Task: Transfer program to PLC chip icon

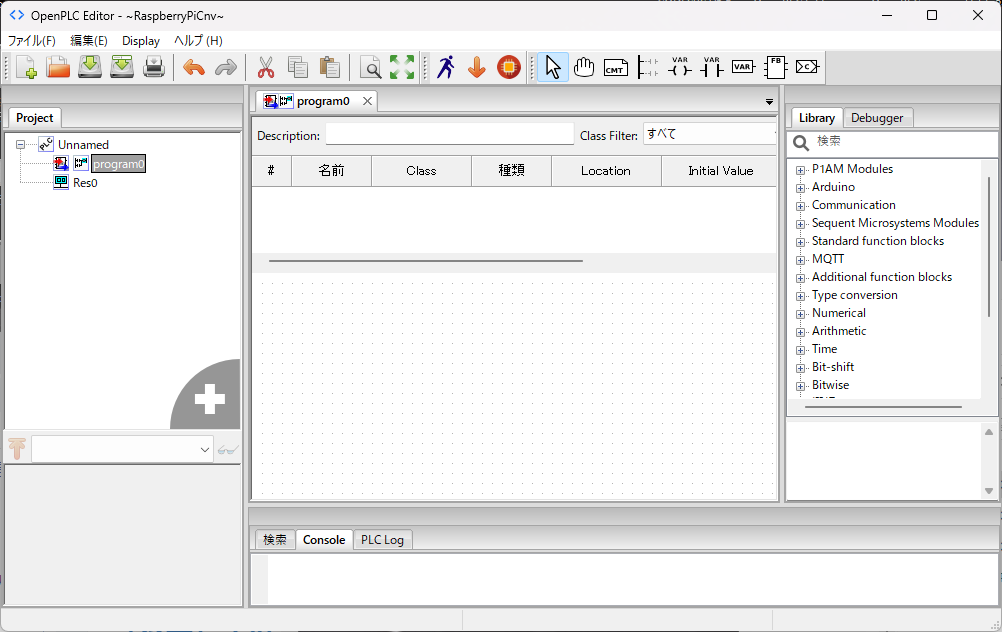Action: click(509, 67)
